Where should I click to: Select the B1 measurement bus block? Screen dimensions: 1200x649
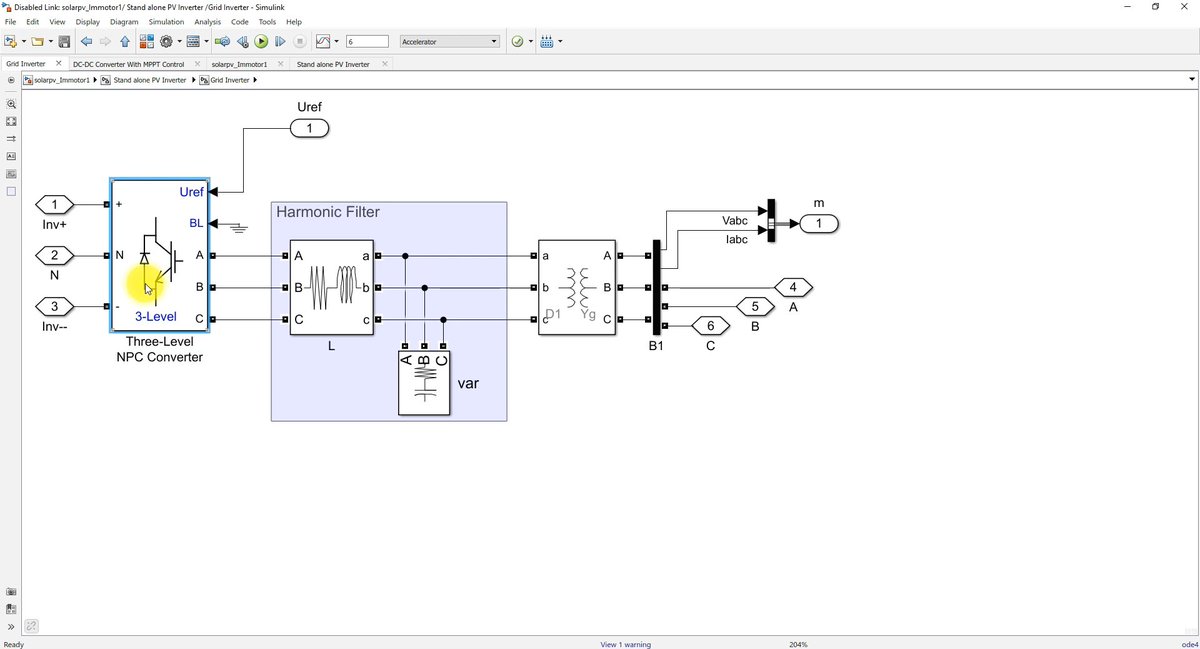coord(656,287)
